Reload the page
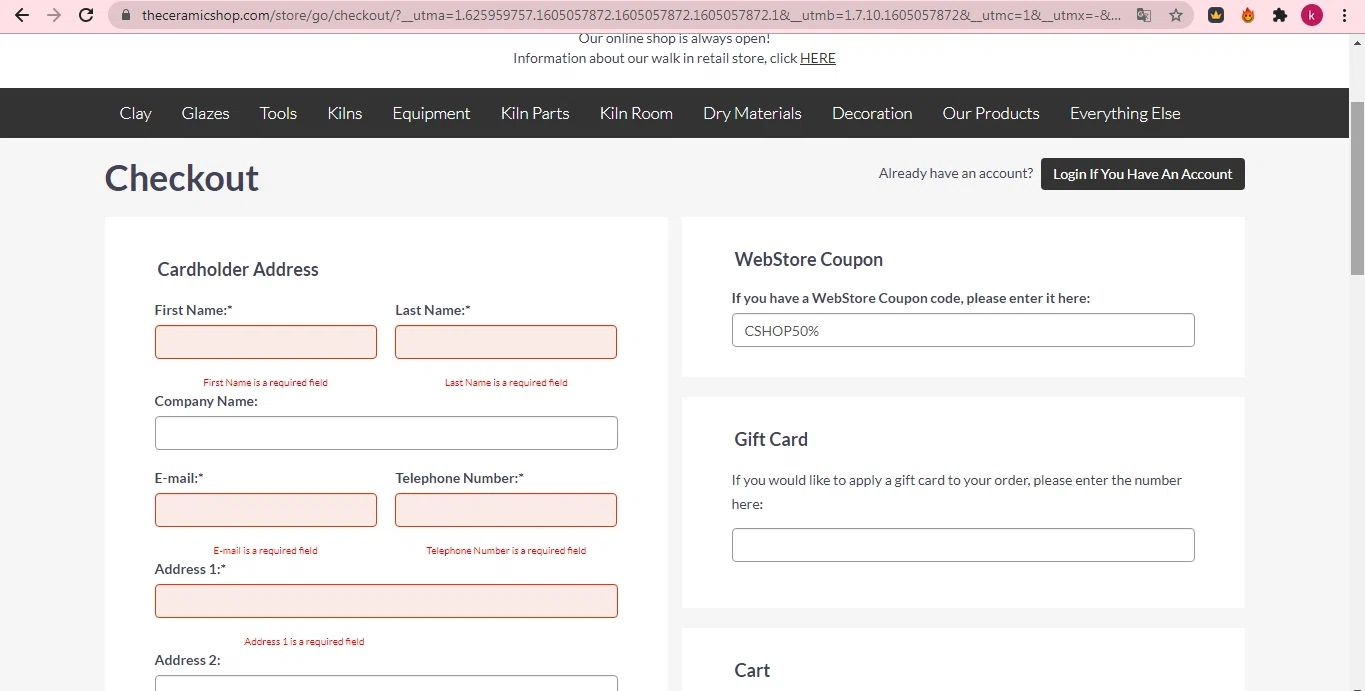1365x691 pixels. 86,15
